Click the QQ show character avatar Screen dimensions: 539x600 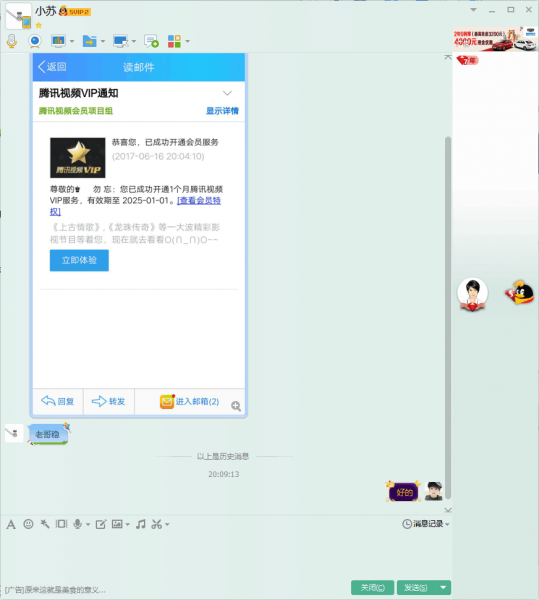click(473, 294)
